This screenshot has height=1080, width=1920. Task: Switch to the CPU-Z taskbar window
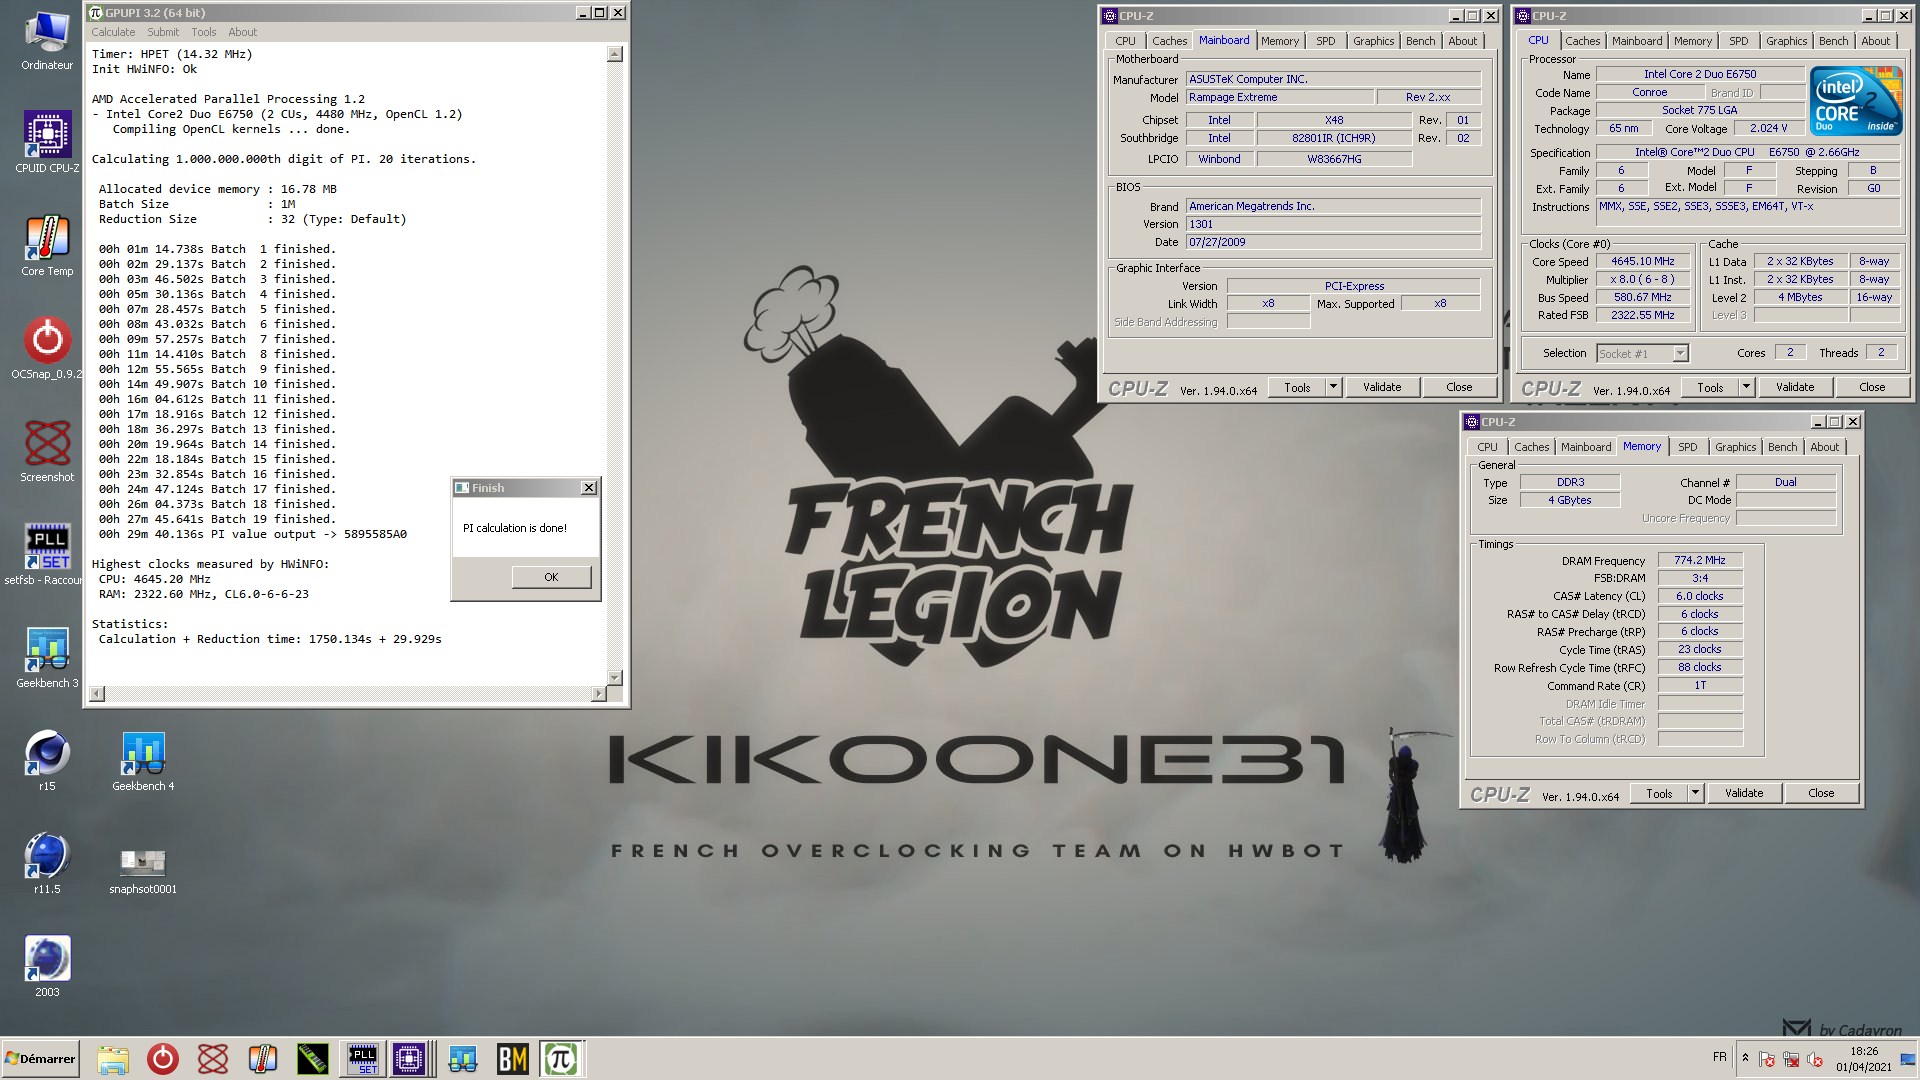tap(410, 1059)
